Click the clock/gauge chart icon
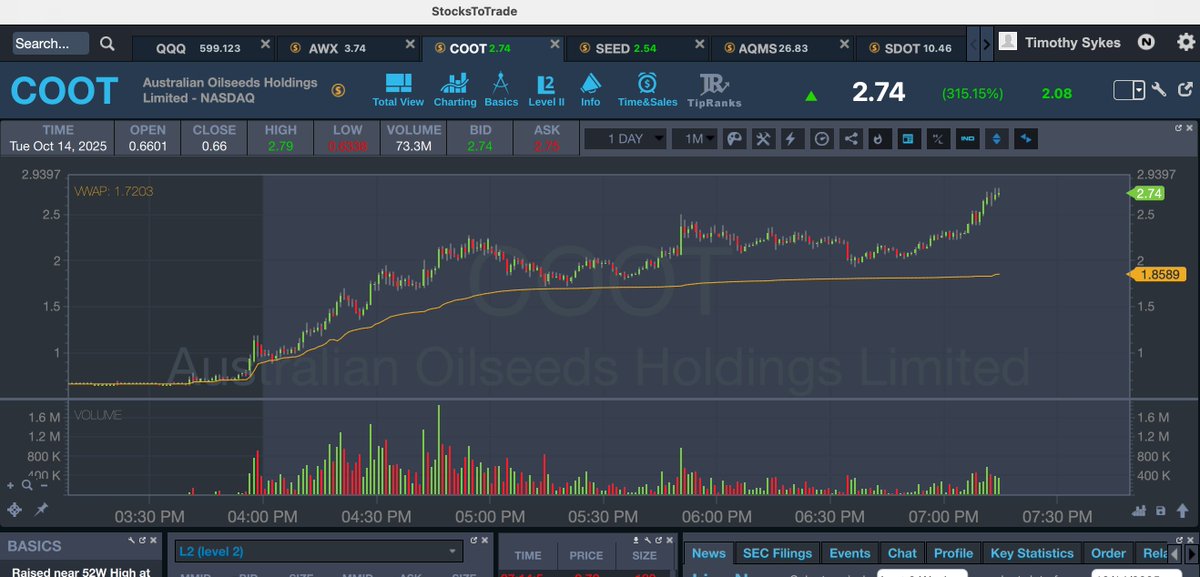This screenshot has width=1200, height=577. pos(821,139)
